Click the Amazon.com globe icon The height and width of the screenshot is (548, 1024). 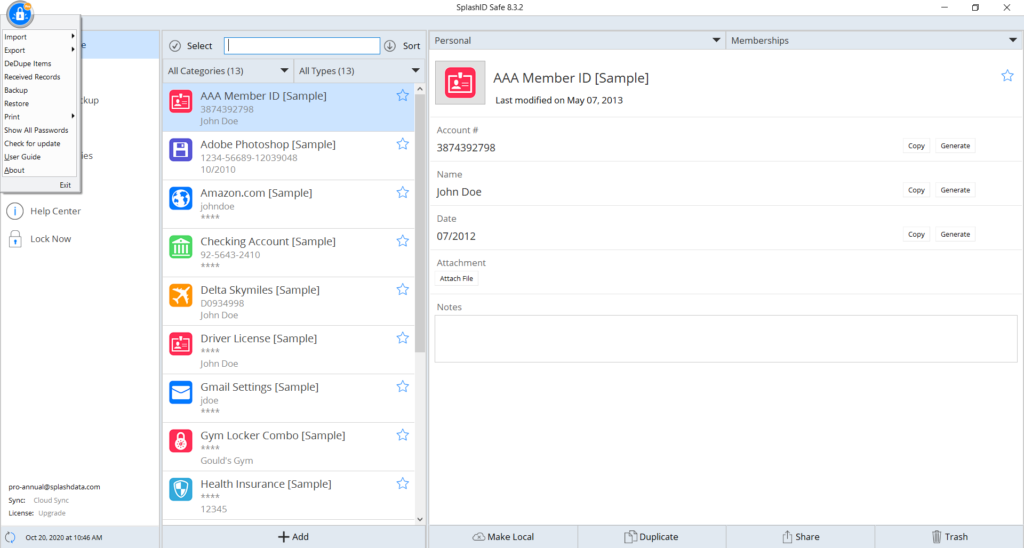181,198
